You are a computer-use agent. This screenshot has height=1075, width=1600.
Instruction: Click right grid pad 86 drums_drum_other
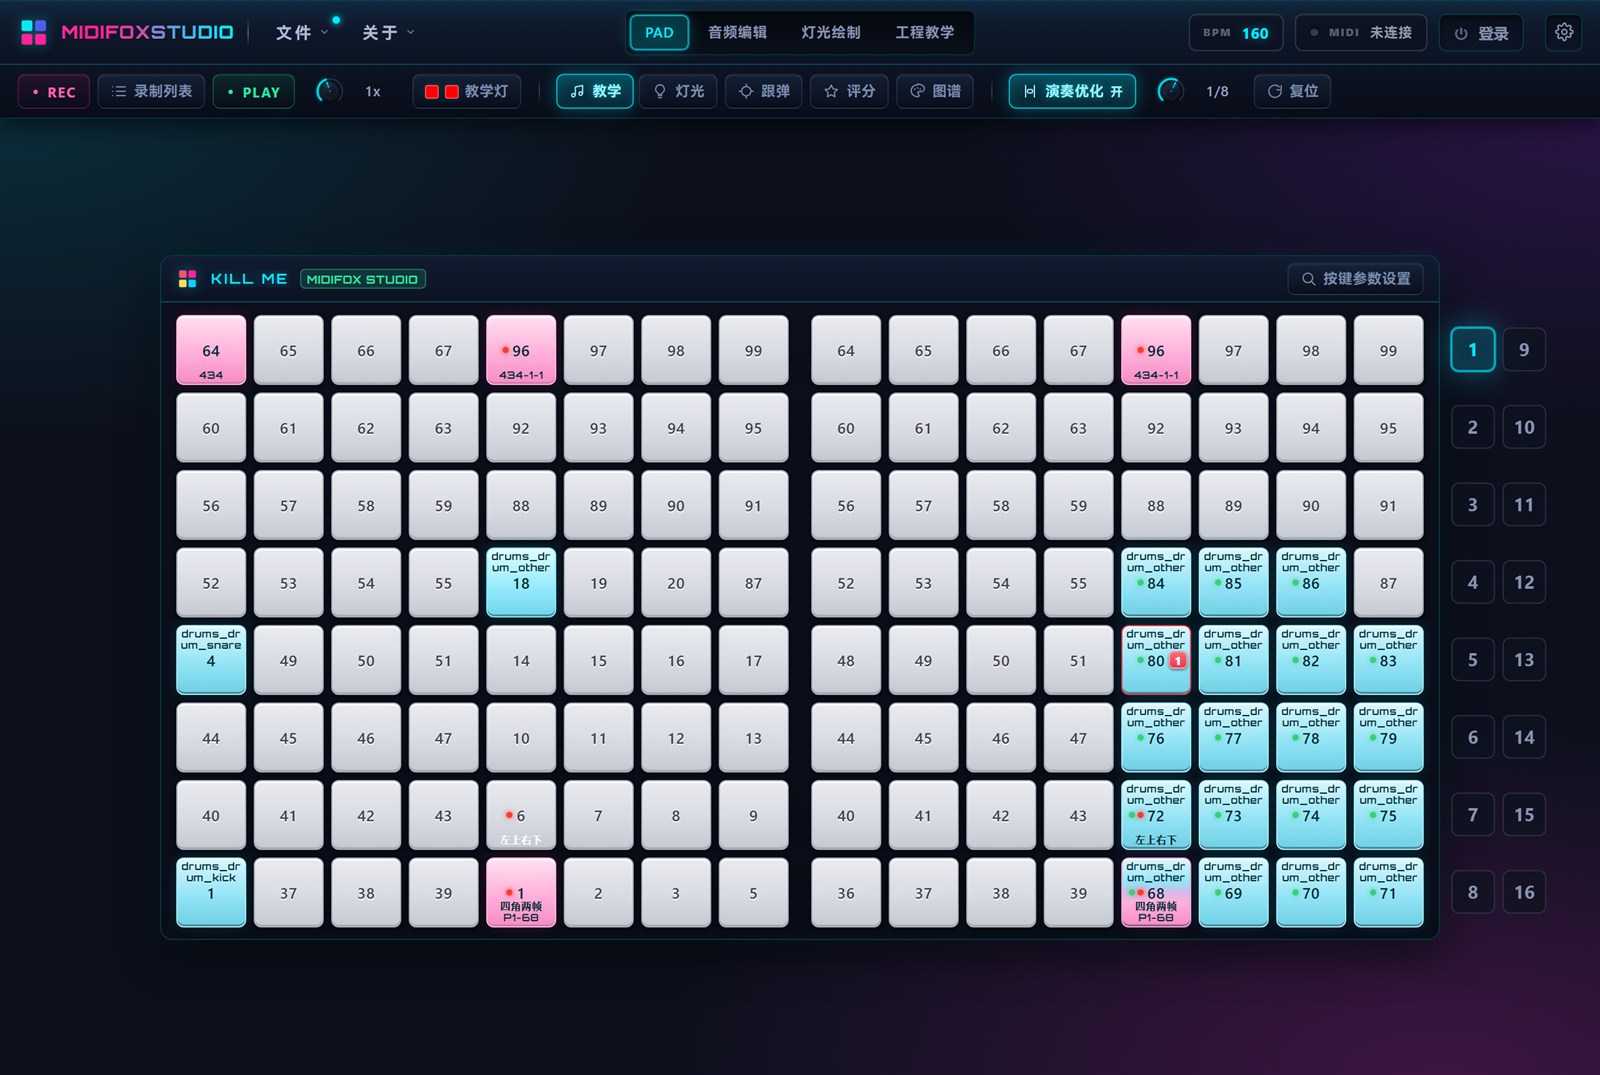click(1311, 582)
